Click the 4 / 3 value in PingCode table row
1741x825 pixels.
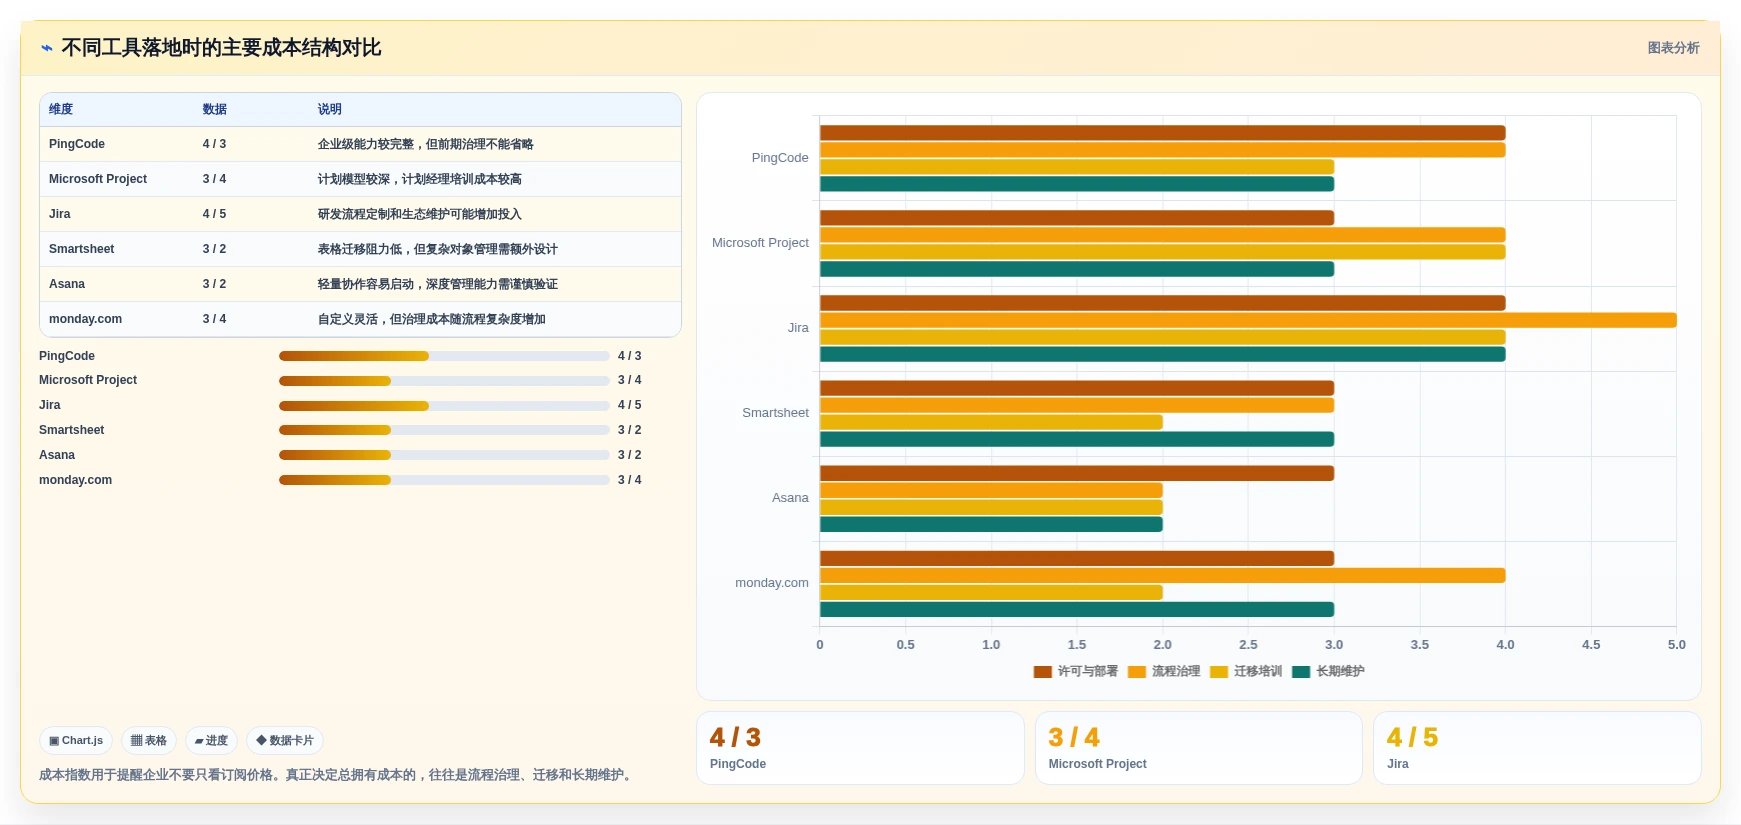pos(215,144)
